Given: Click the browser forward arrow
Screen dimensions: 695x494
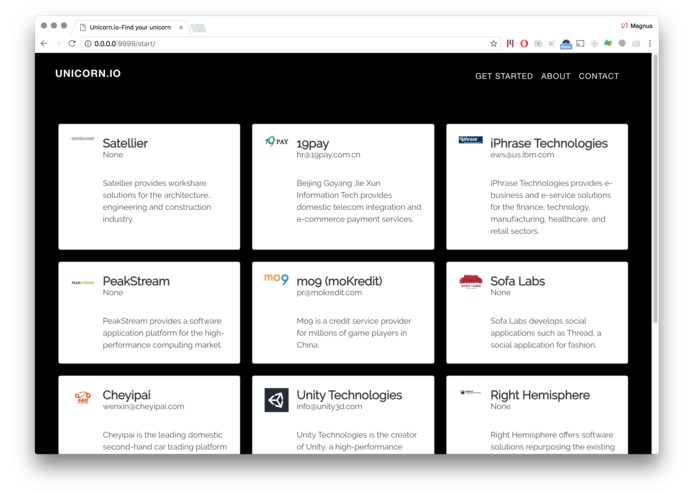Looking at the screenshot, I should pos(58,43).
